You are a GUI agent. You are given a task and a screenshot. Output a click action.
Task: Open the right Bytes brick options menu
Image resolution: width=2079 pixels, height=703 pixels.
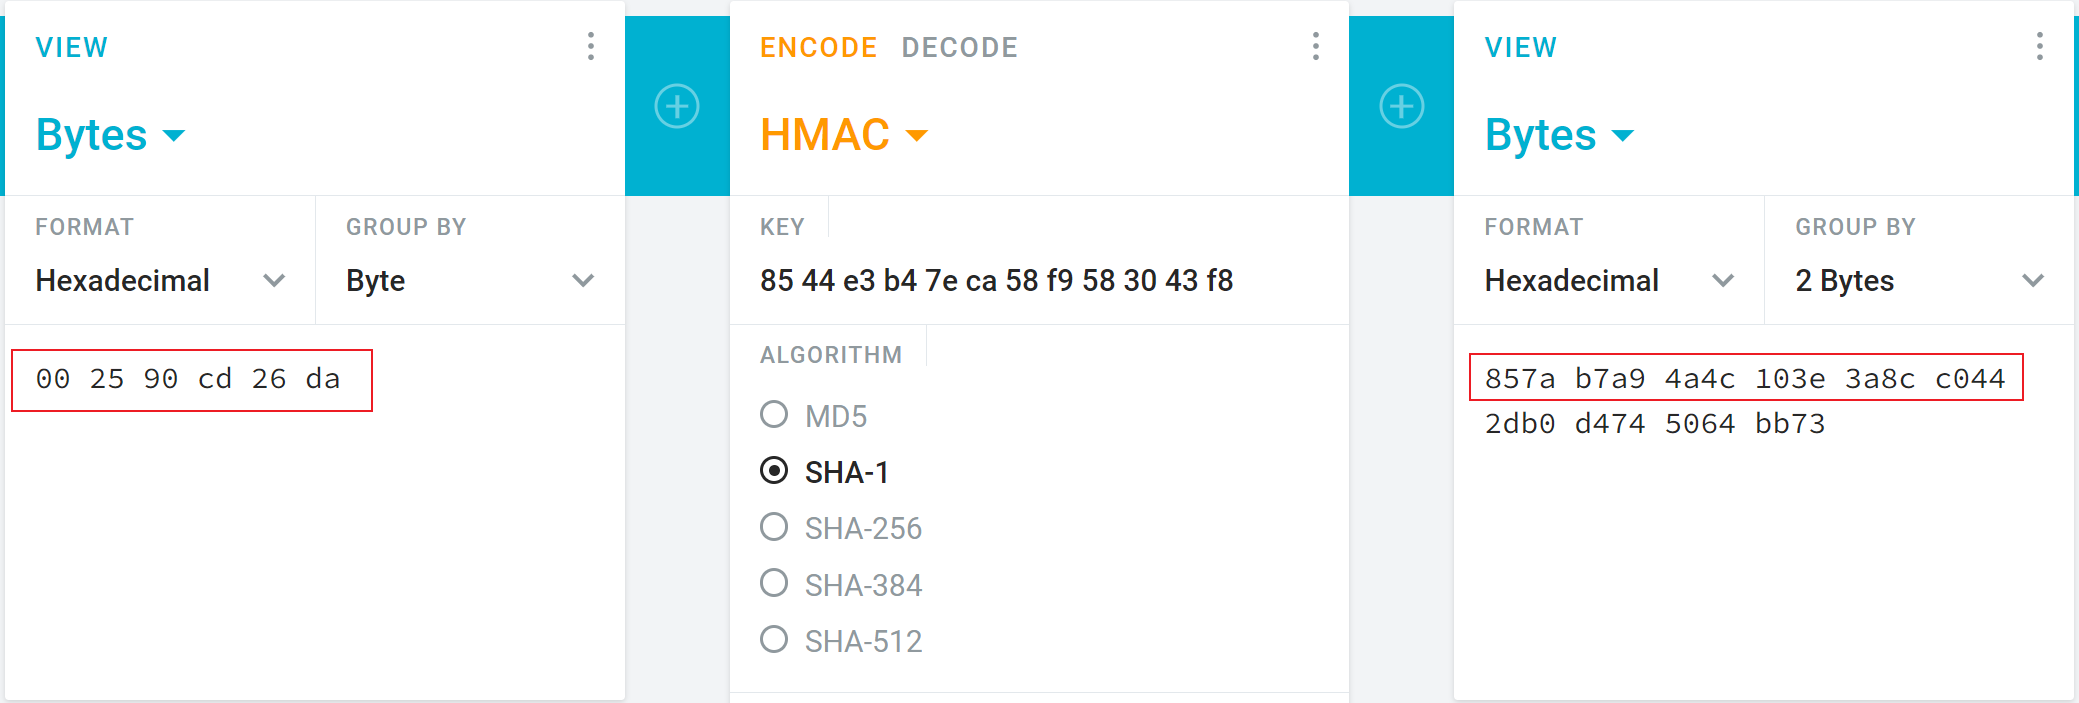pyautogui.click(x=2039, y=46)
